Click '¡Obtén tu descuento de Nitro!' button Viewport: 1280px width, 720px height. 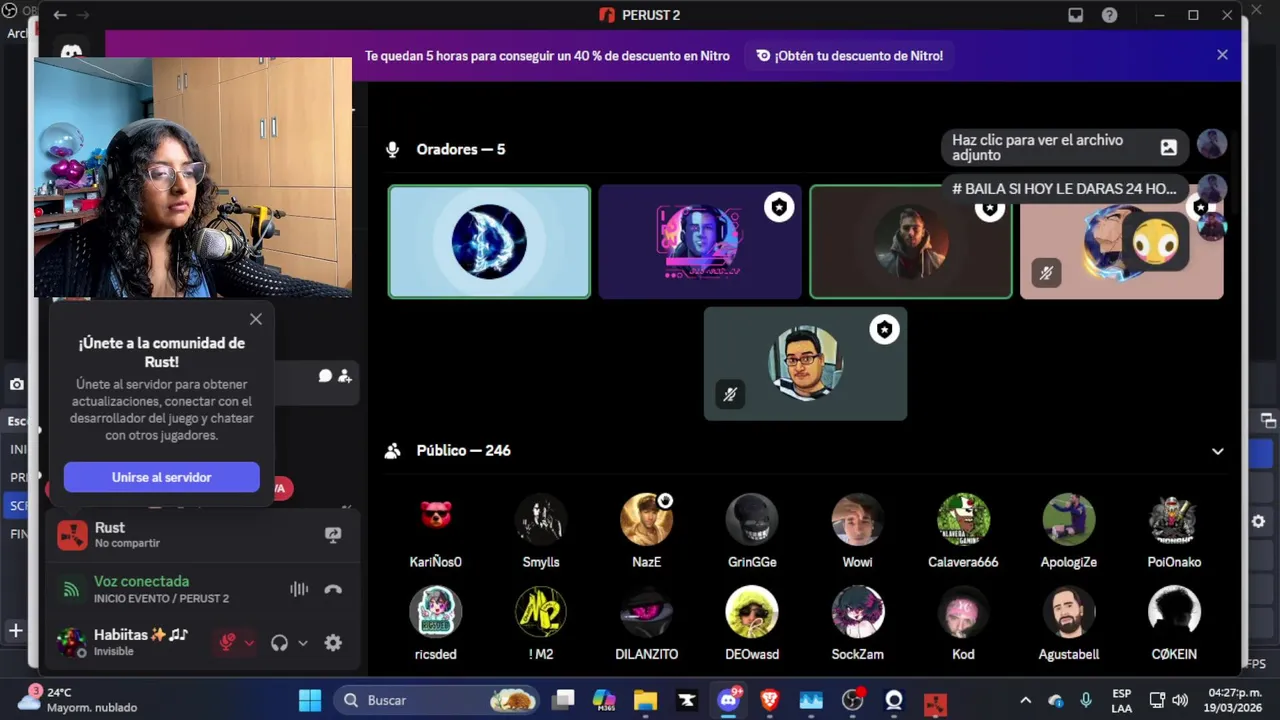(849, 56)
